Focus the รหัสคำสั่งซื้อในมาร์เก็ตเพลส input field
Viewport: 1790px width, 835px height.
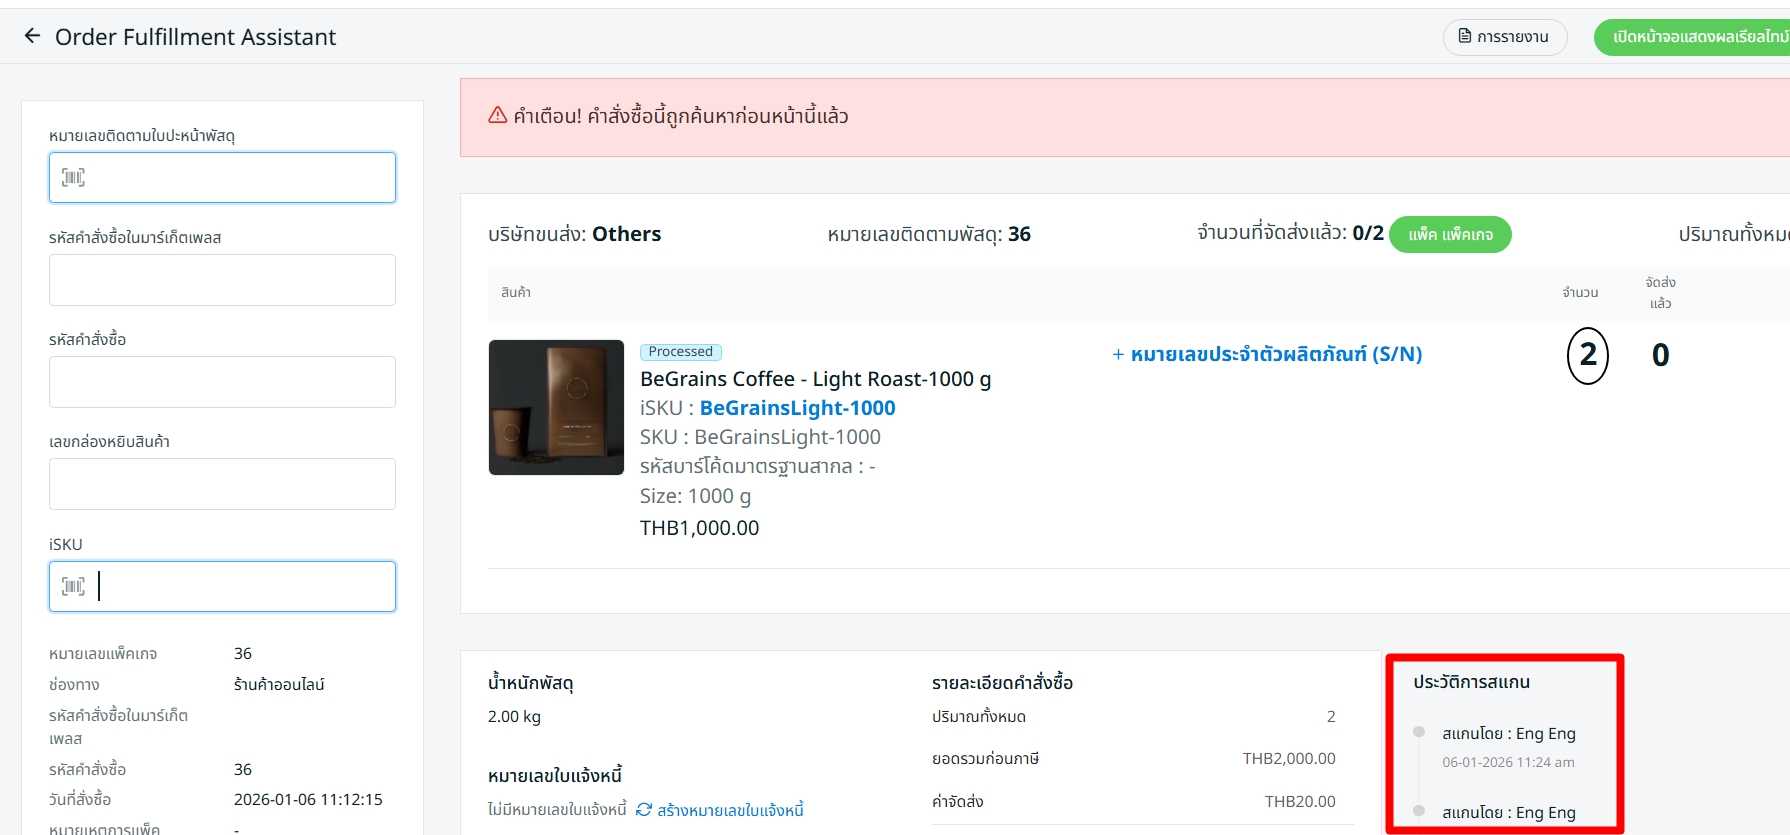coord(222,280)
